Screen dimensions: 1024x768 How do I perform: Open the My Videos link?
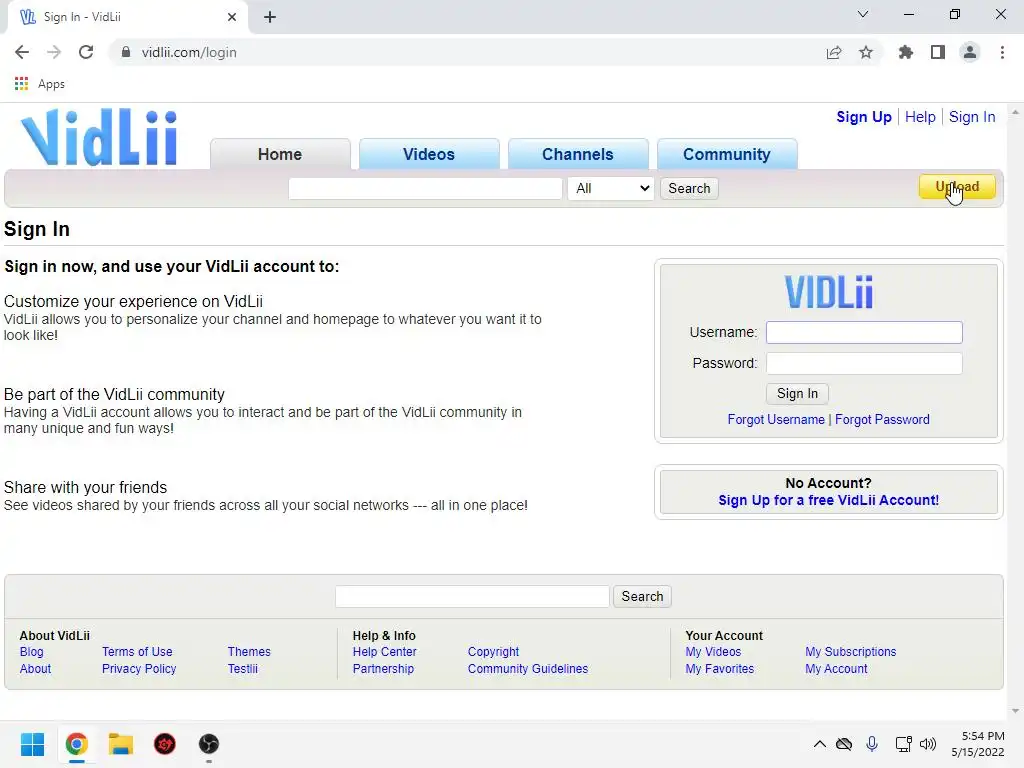tap(713, 652)
